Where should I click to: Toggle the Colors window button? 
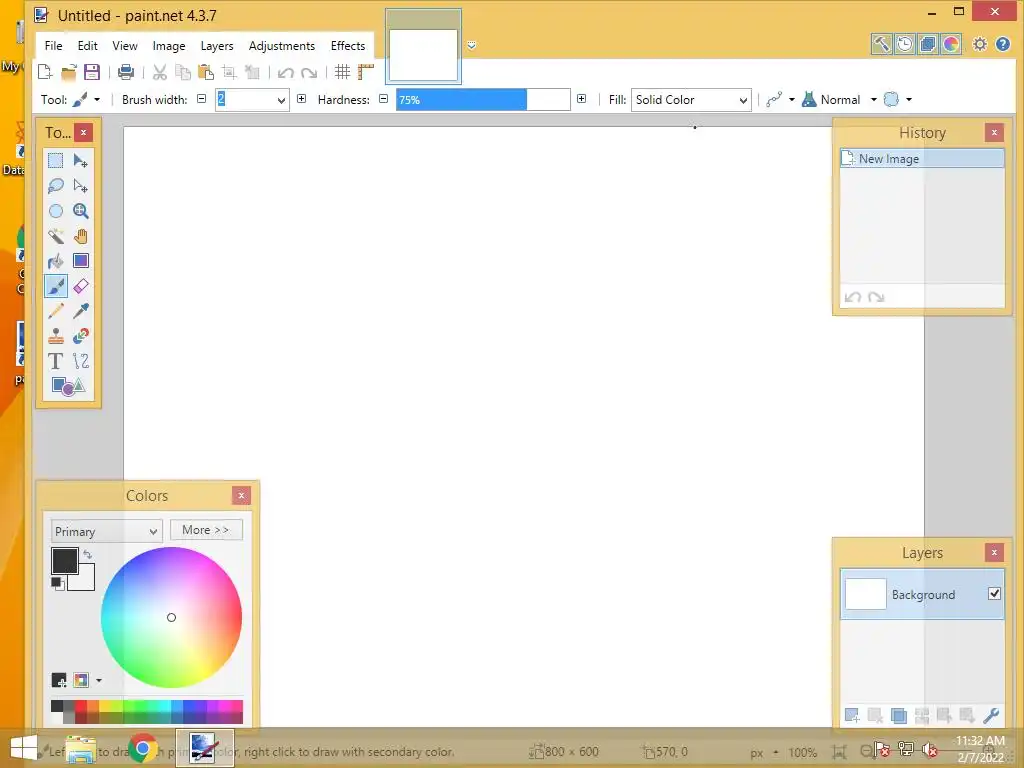pos(951,44)
